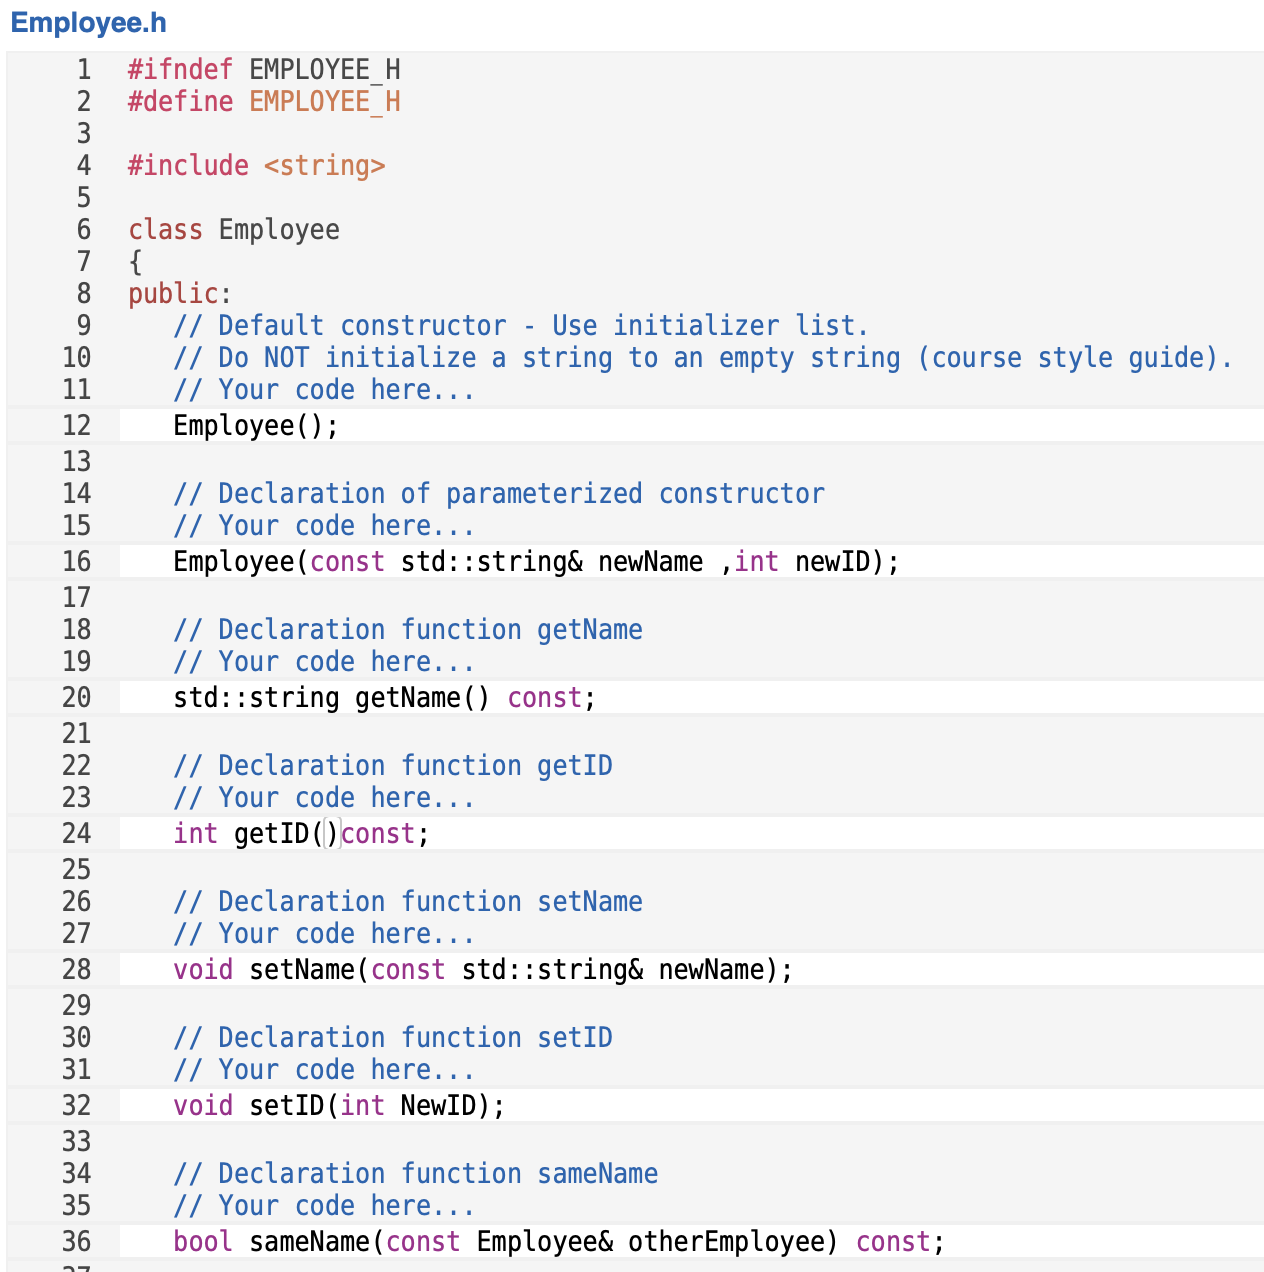
Task: Click the Declaration function getID comment
Action: [393, 765]
